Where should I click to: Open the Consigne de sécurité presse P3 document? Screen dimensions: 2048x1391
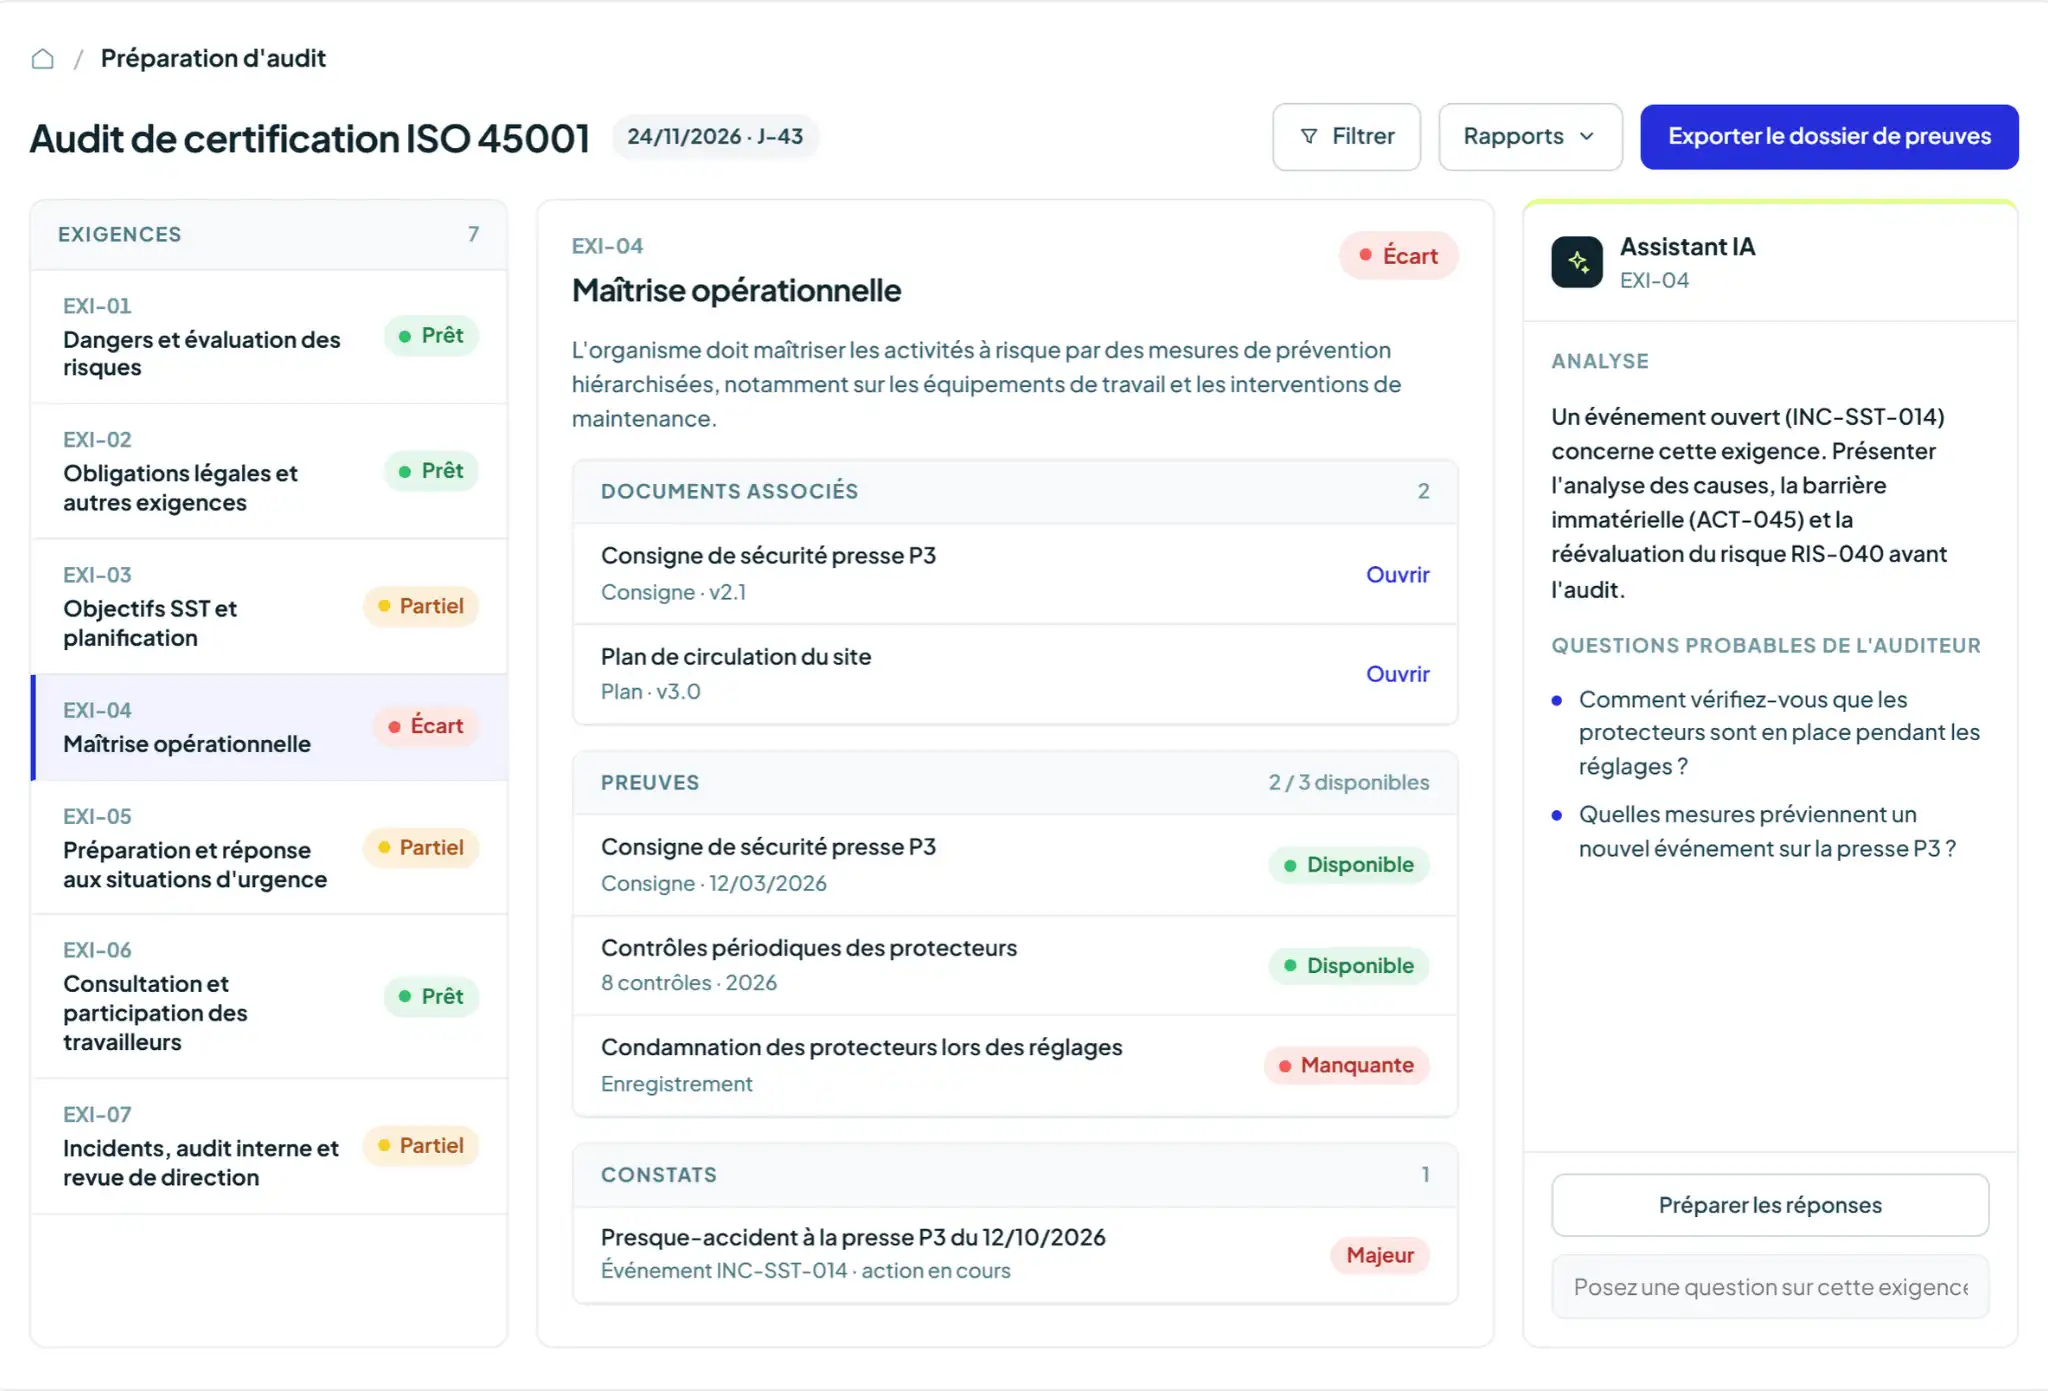click(x=1397, y=575)
